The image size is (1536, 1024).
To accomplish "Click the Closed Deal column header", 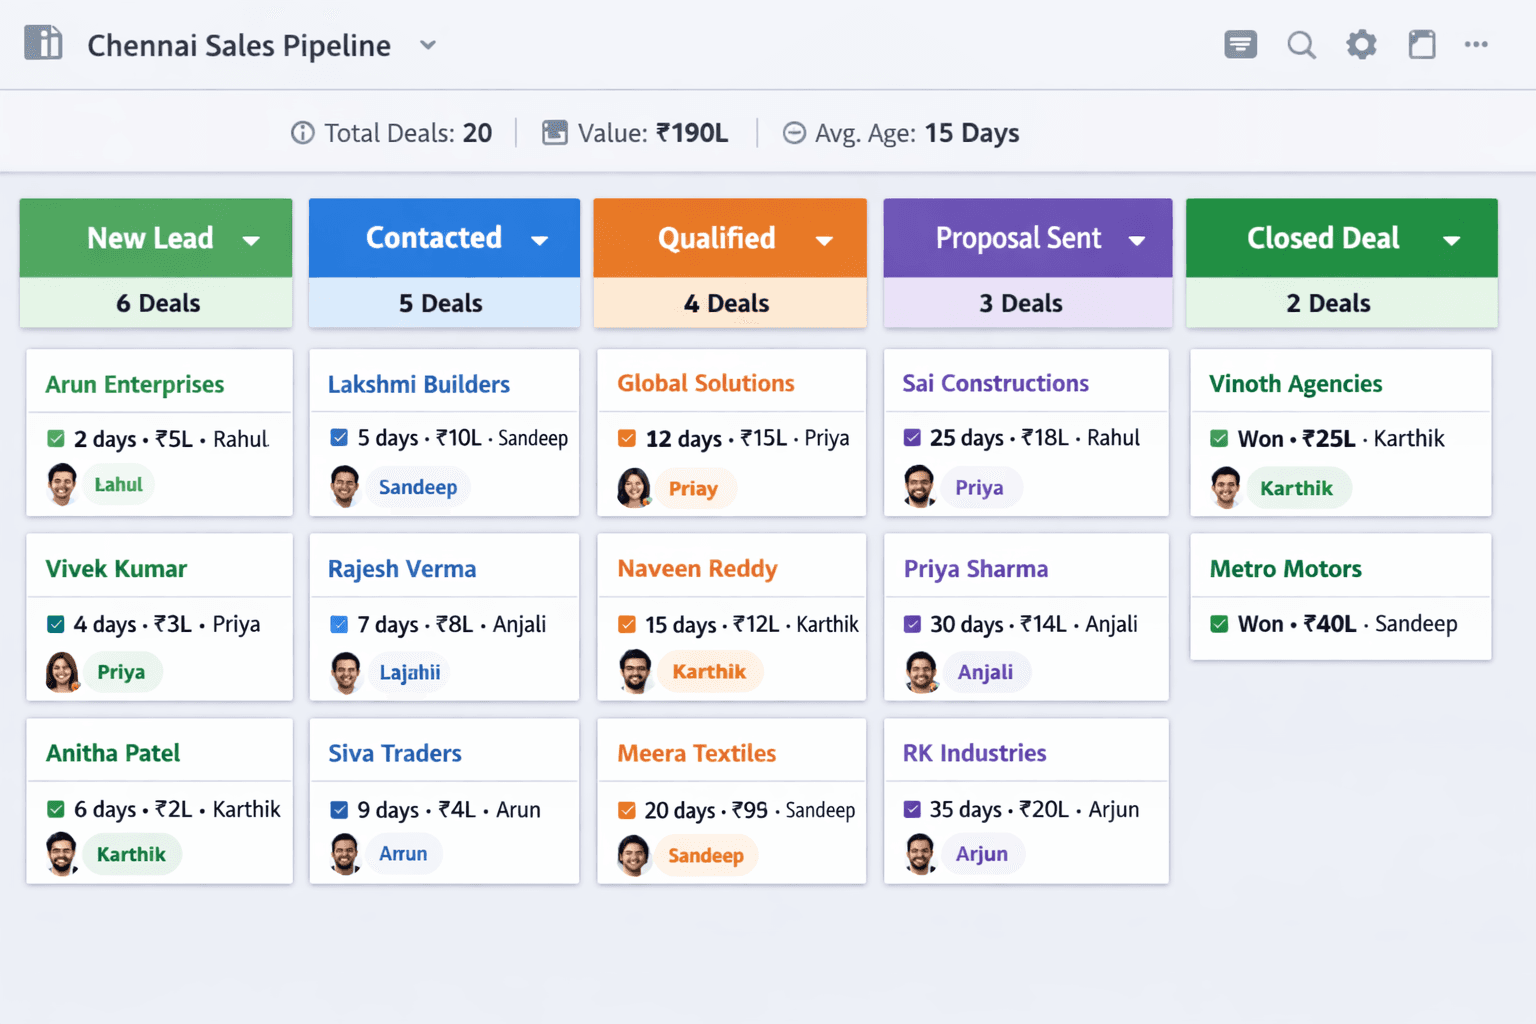I will pos(1324,238).
